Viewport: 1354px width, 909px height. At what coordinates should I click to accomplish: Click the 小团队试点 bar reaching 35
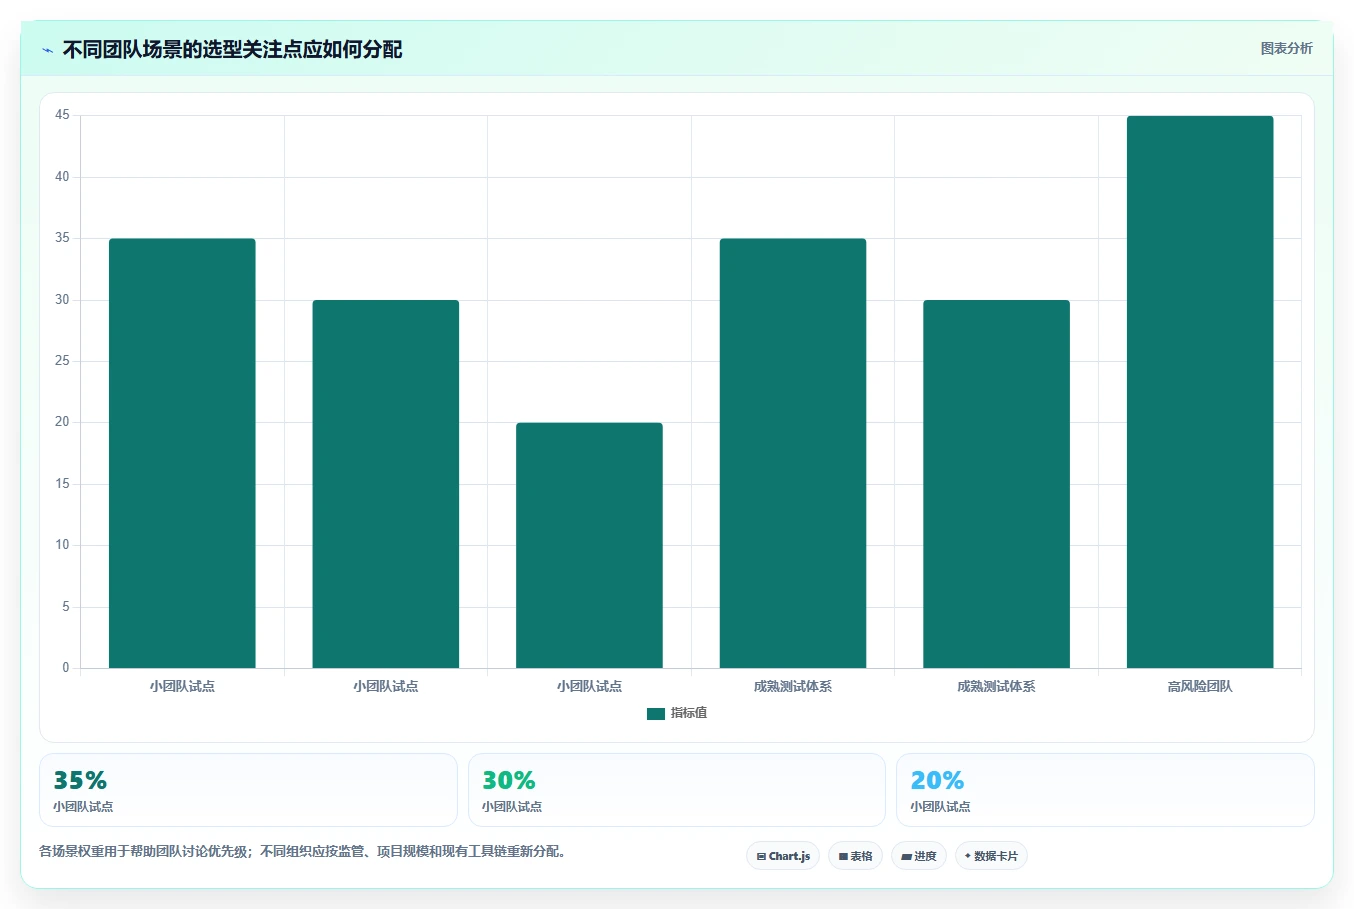coord(182,453)
